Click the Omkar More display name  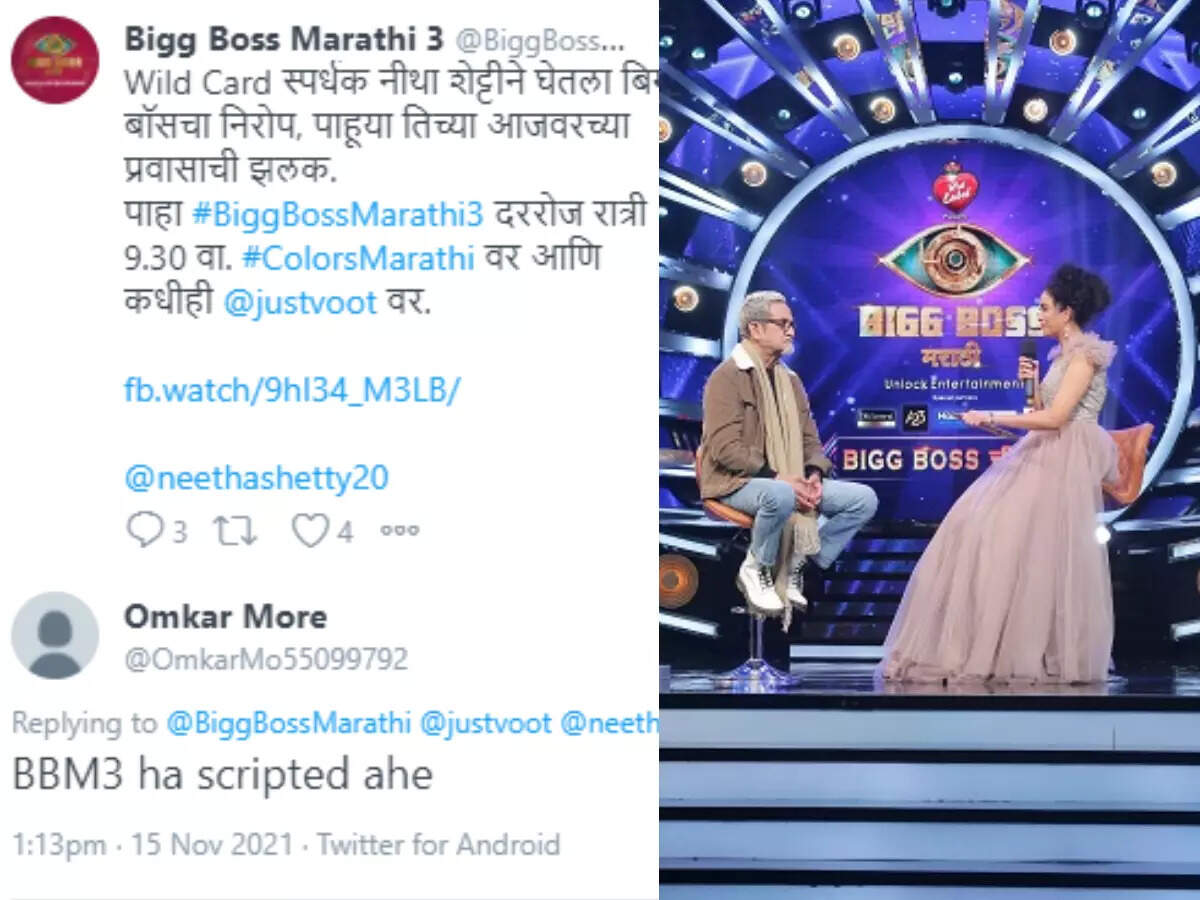click(x=225, y=616)
